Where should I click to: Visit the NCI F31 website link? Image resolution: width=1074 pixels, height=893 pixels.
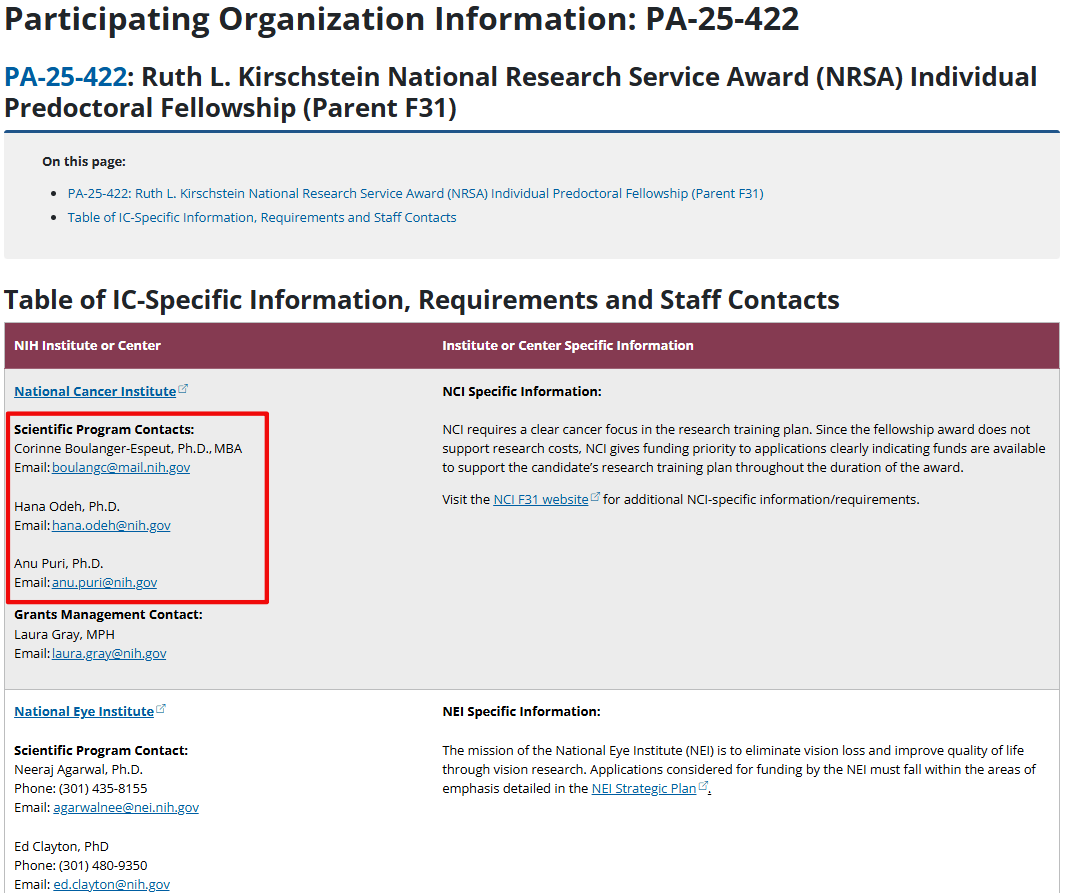point(540,499)
